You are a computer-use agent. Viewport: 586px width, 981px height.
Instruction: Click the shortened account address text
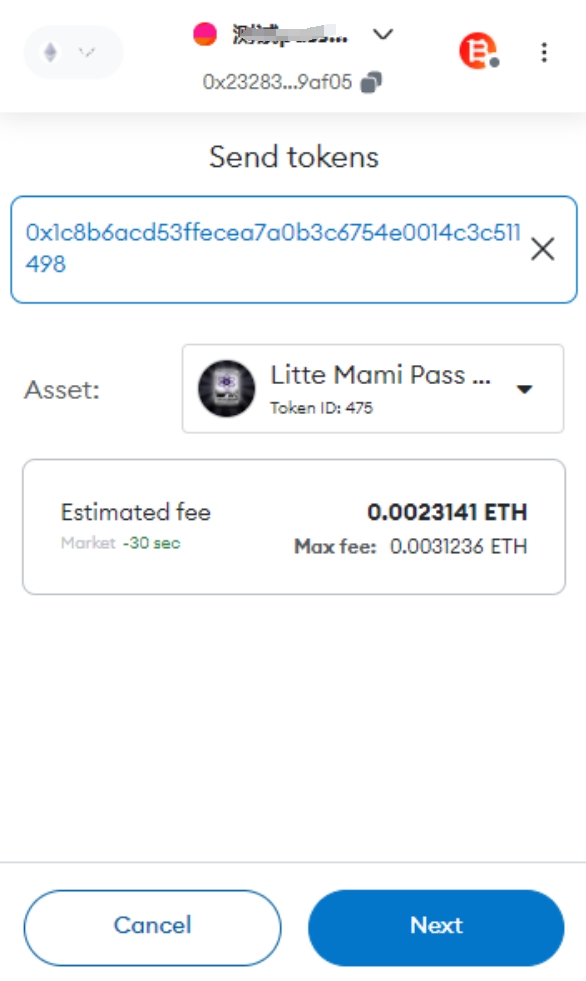point(277,82)
